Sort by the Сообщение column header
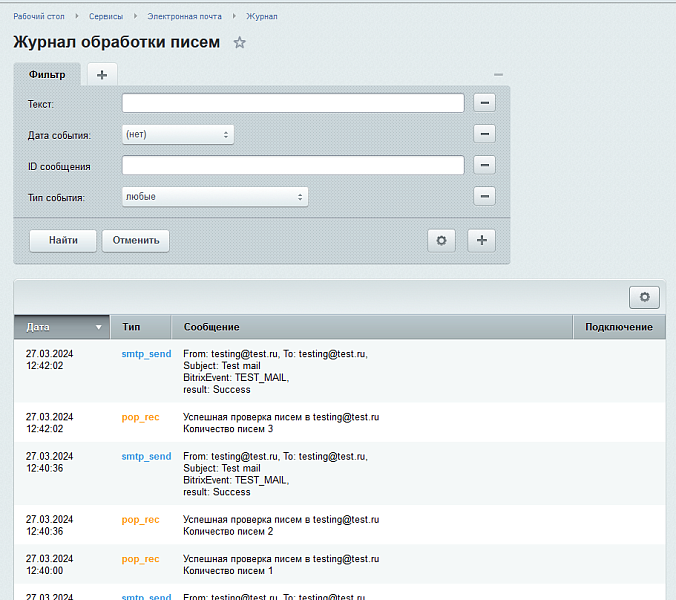 click(211, 327)
